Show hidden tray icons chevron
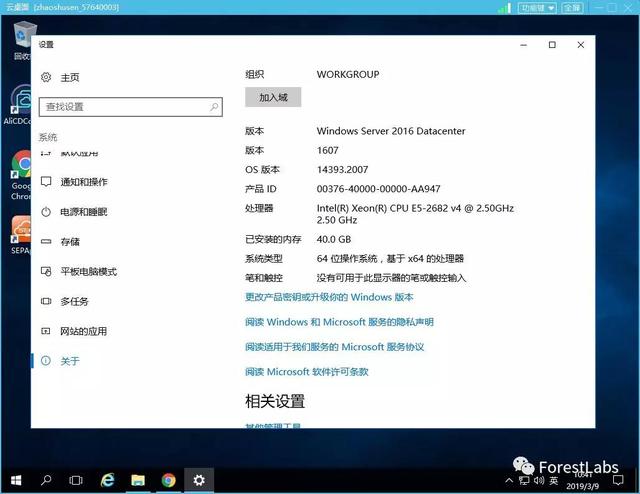 (x=509, y=481)
